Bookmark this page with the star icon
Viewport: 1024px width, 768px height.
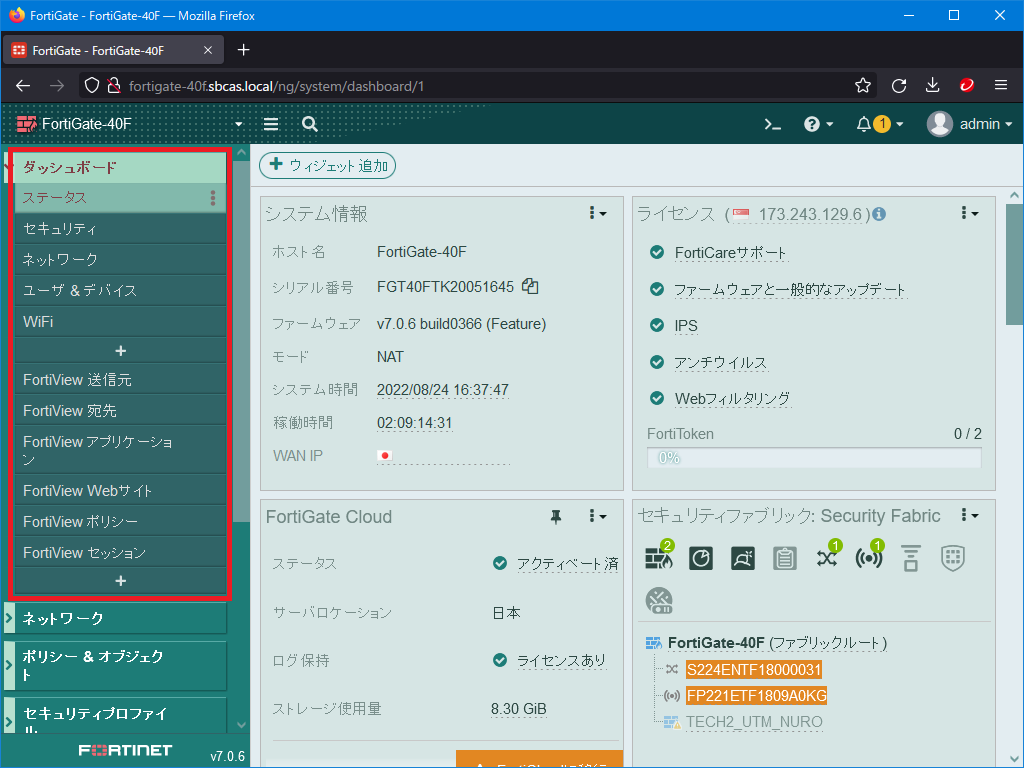[863, 86]
